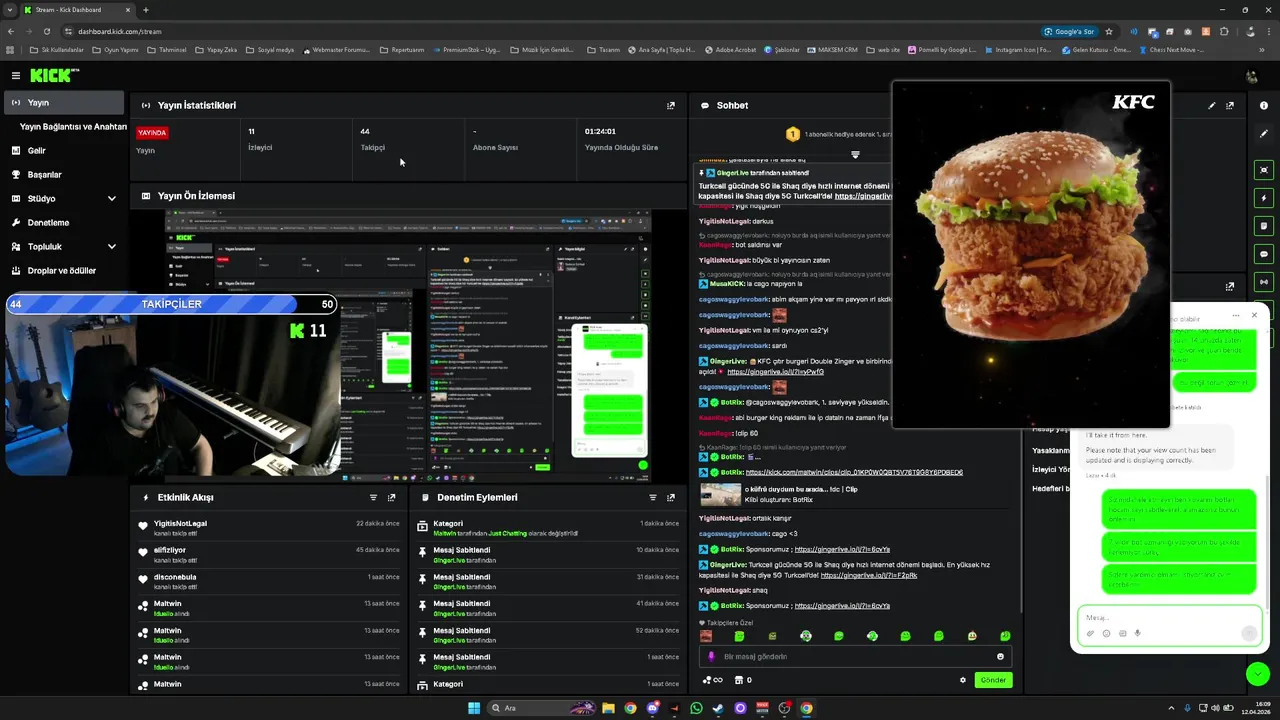Screen dimensions: 1280x720
Task: Click the YigitisNotLegal entry in Etkinlik Akışı
Action: [x=270, y=528]
